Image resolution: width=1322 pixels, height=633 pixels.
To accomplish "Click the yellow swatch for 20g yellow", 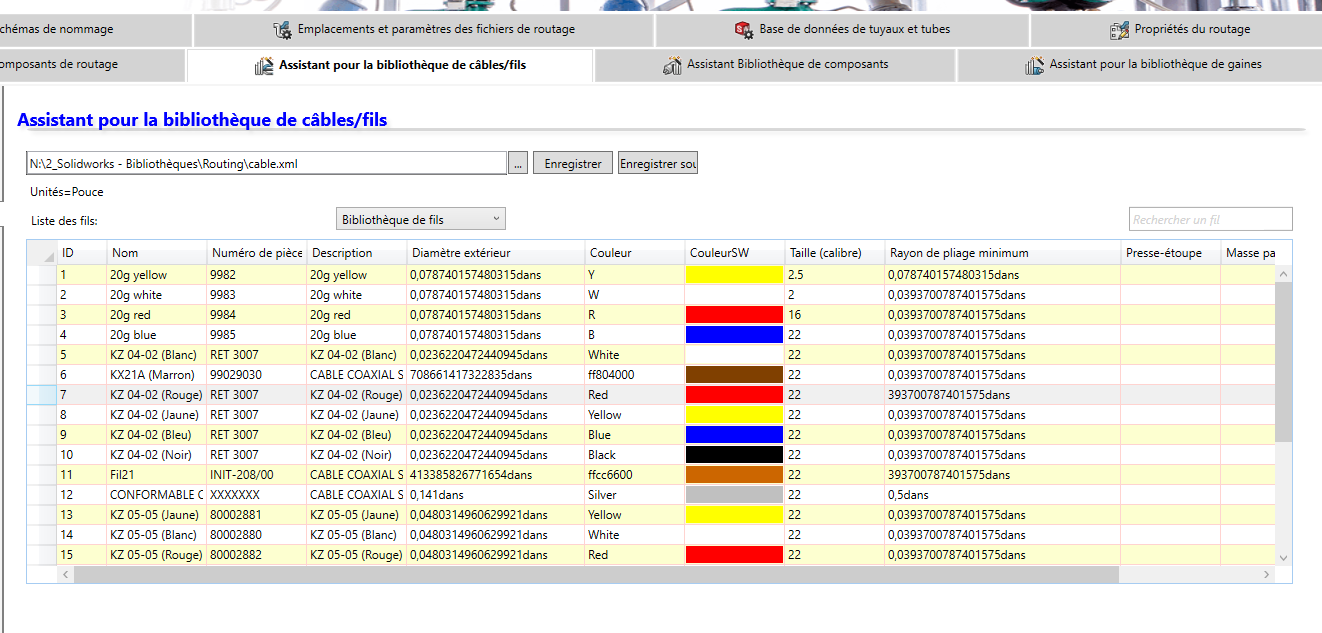I will click(x=734, y=275).
